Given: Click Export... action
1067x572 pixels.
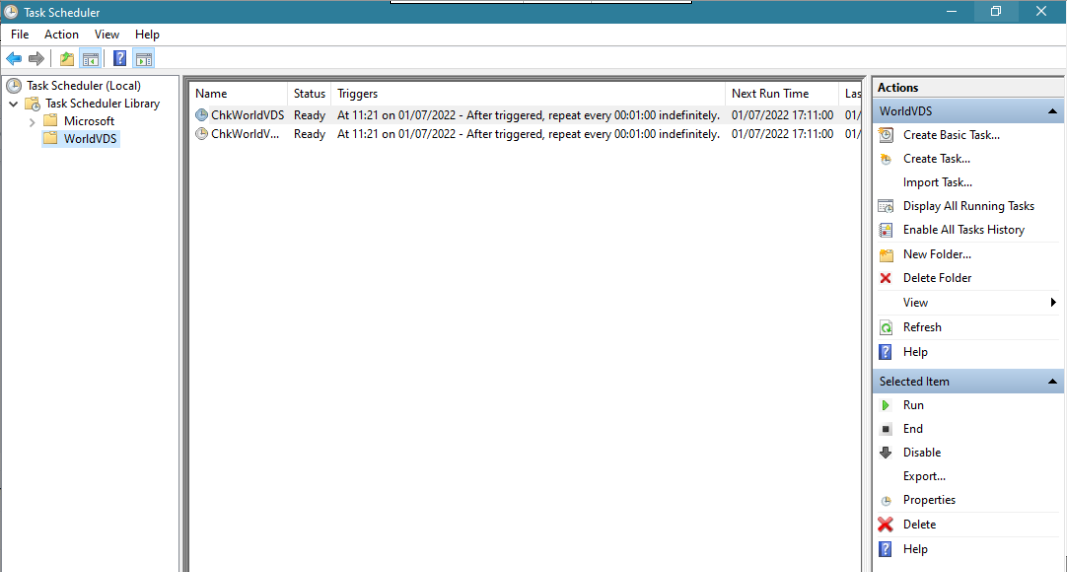Looking at the screenshot, I should click(924, 476).
